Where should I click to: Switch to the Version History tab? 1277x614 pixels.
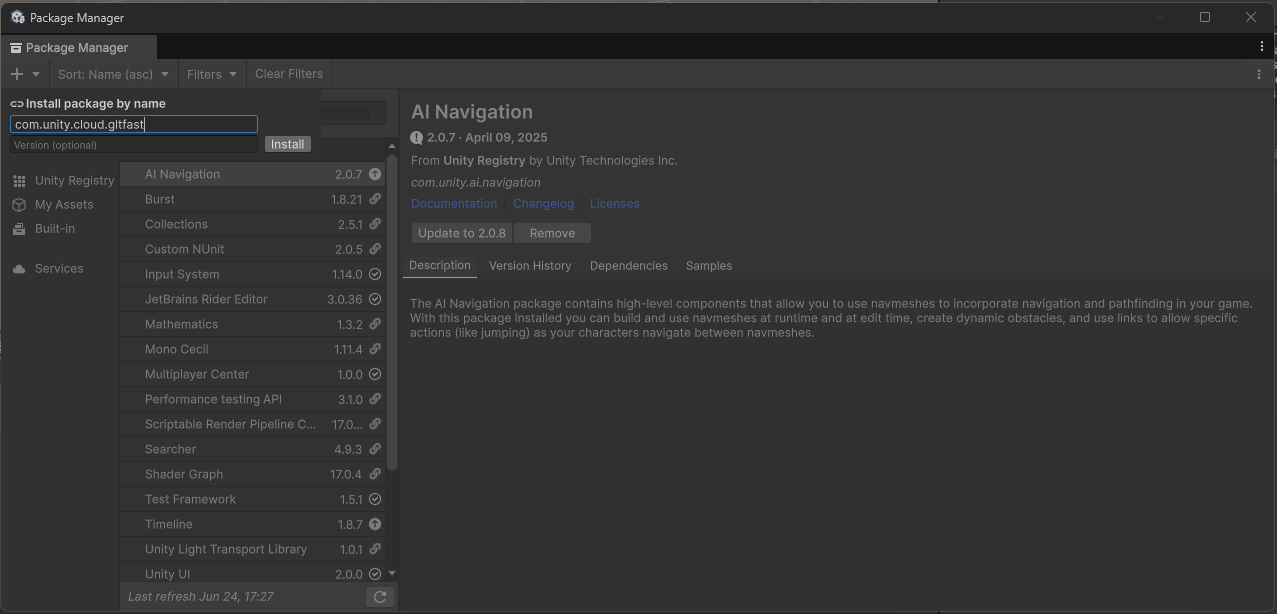530,266
